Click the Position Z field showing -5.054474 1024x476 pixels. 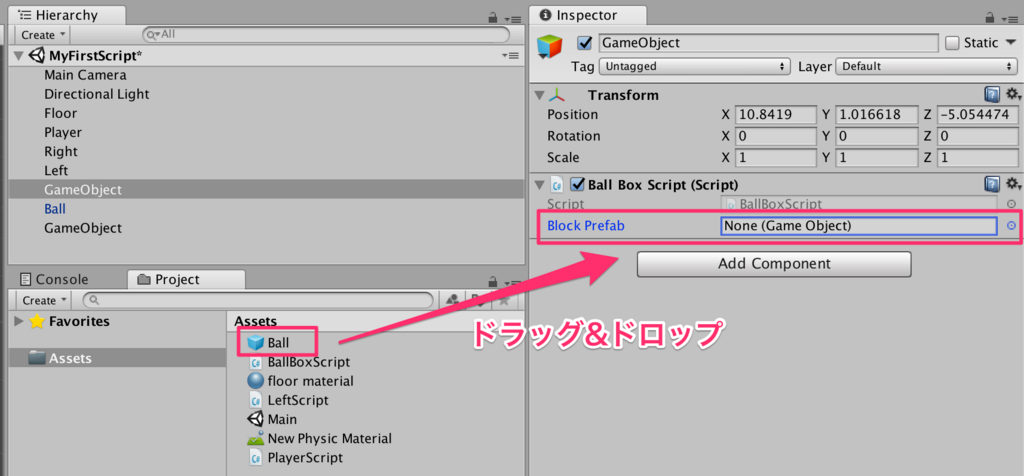(977, 115)
